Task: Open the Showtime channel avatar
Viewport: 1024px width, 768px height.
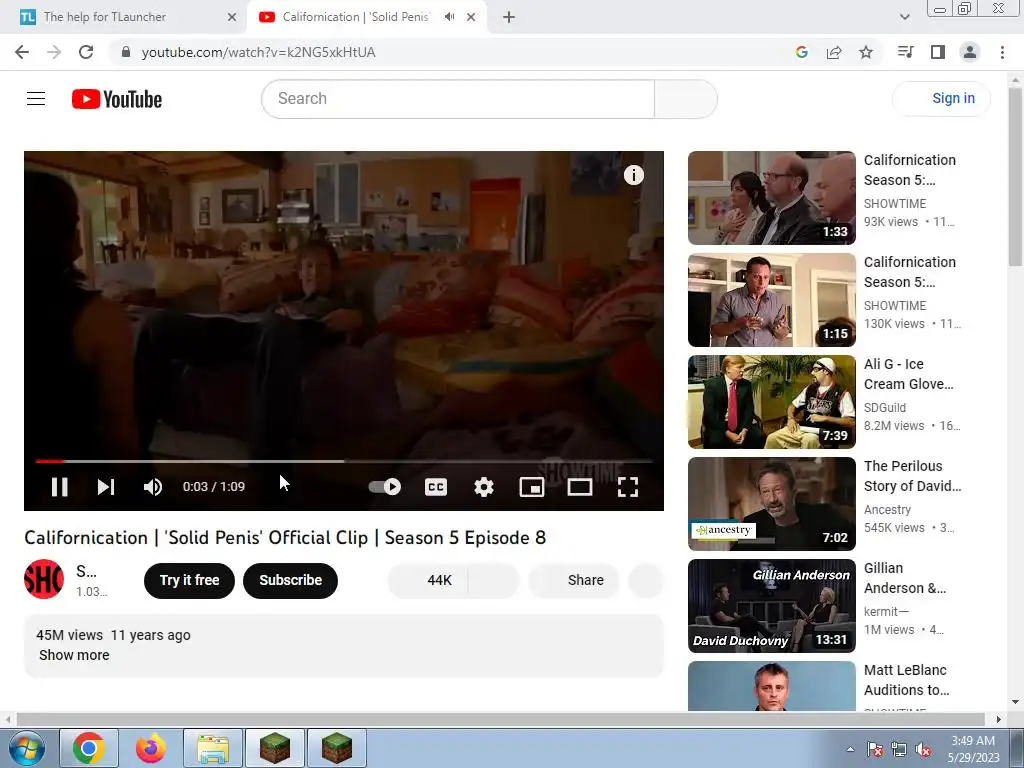Action: point(44,579)
